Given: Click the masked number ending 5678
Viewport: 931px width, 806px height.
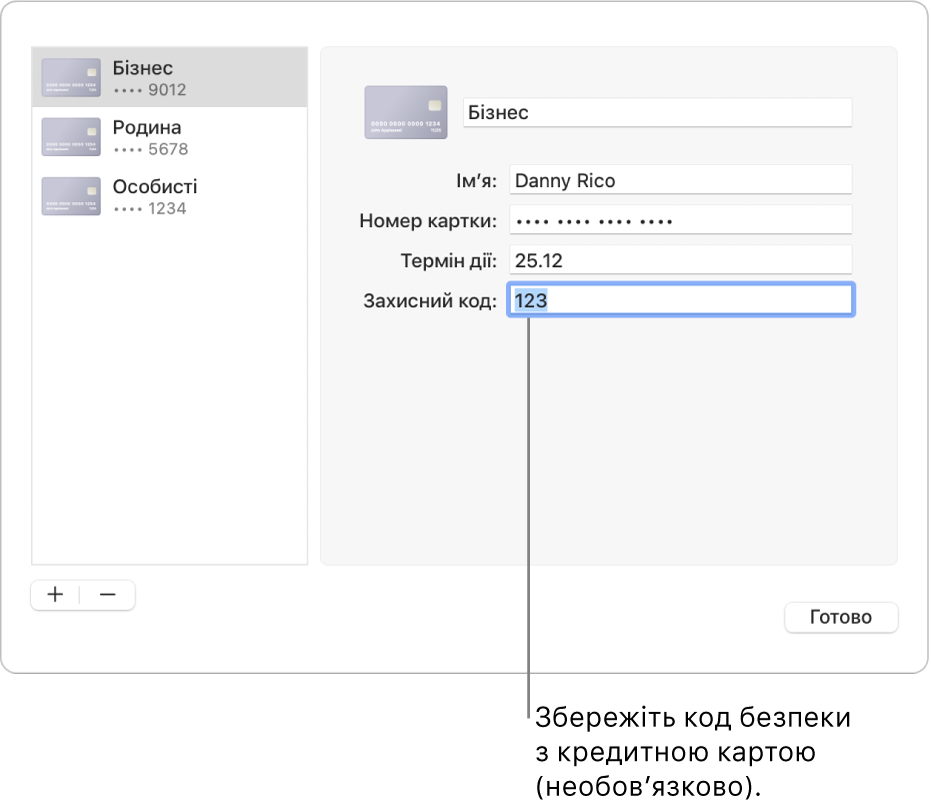Looking at the screenshot, I should pos(150,150).
